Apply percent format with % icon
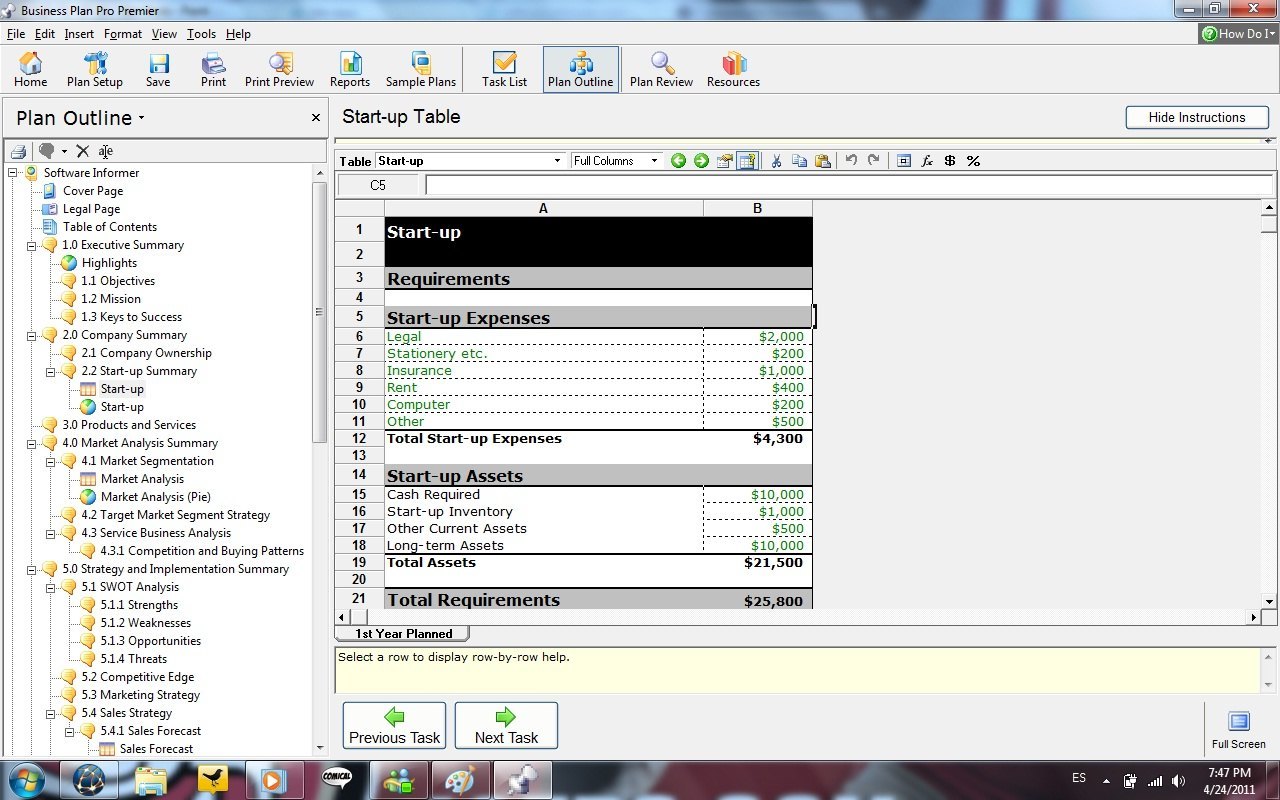1280x800 pixels. point(973,161)
